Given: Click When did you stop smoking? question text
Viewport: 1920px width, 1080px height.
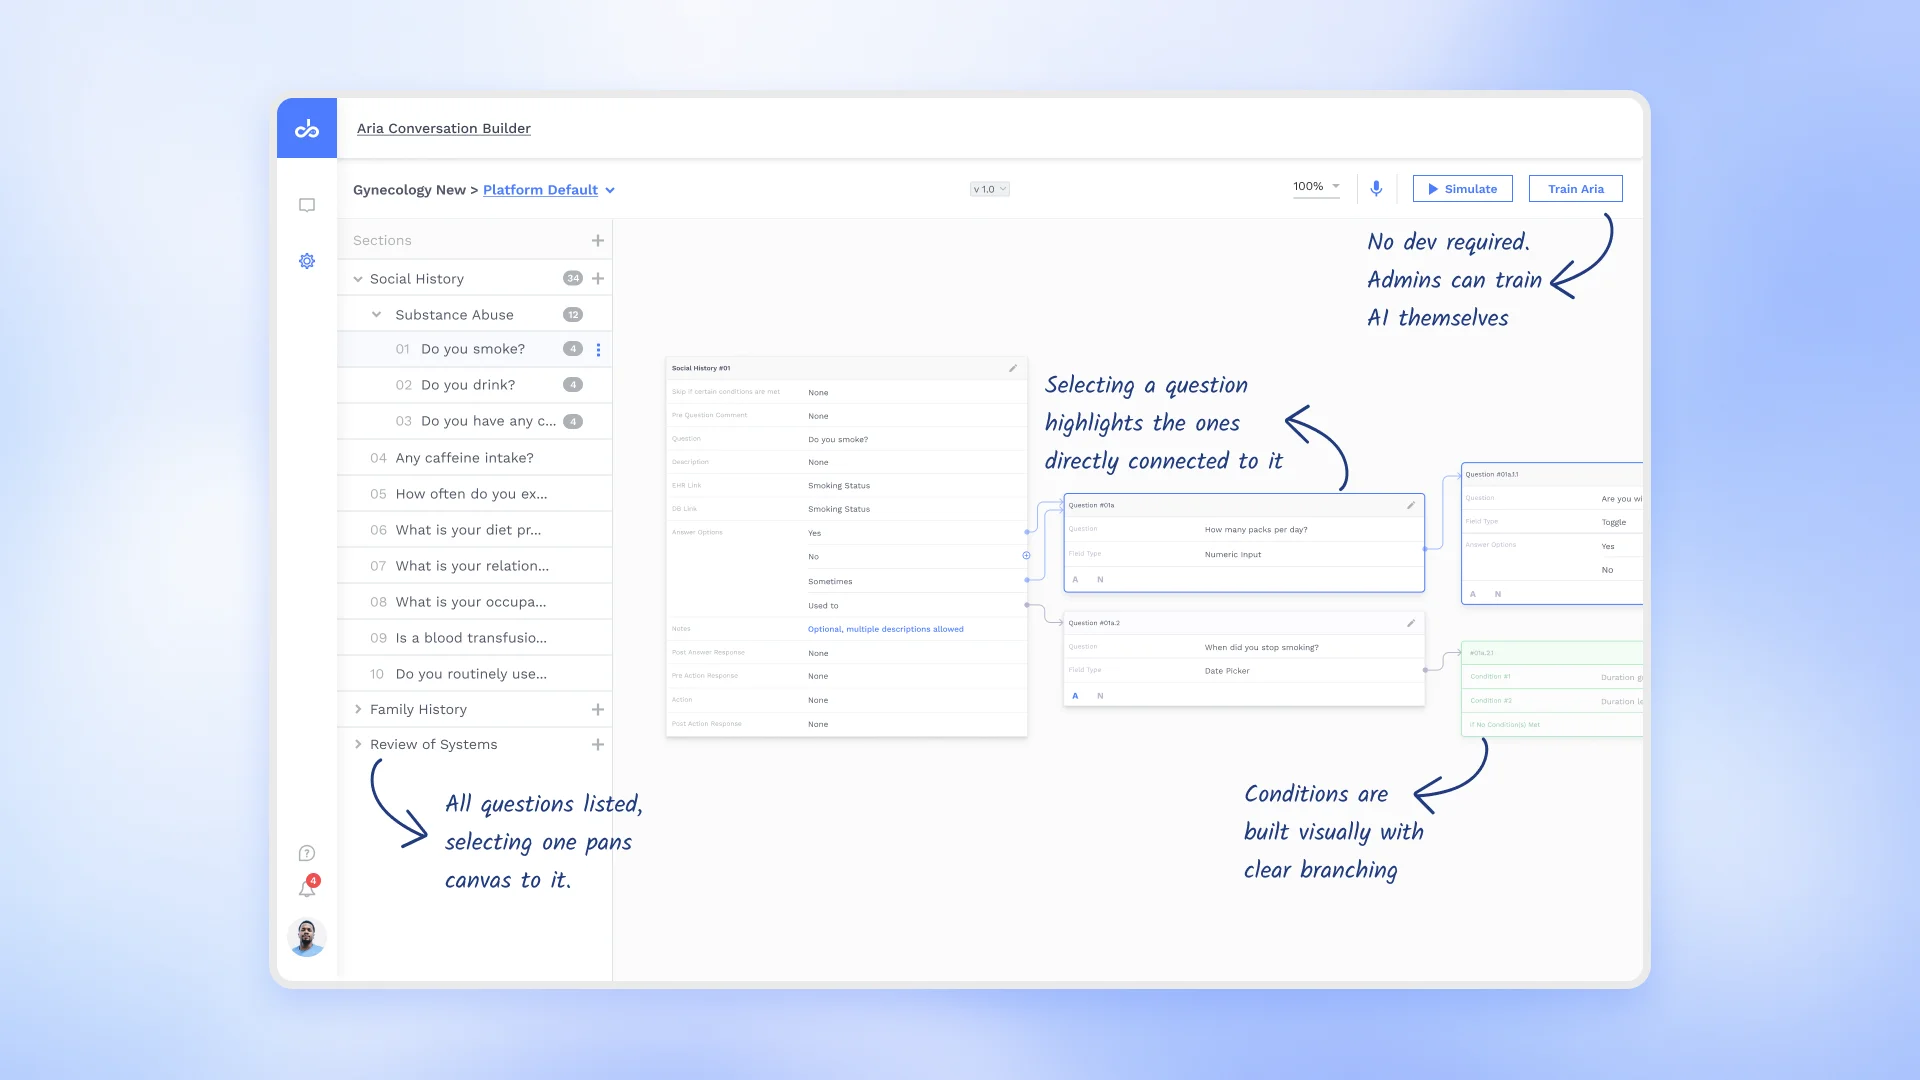Looking at the screenshot, I should click(1262, 648).
